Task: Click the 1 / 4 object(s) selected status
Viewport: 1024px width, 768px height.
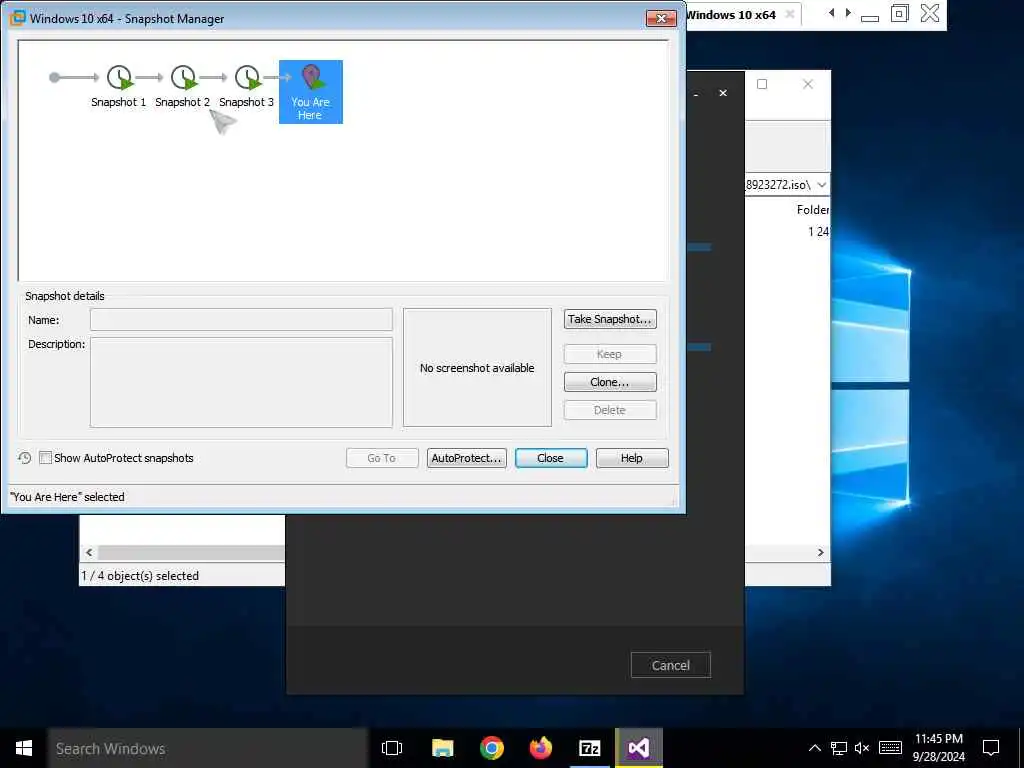Action: [140, 576]
